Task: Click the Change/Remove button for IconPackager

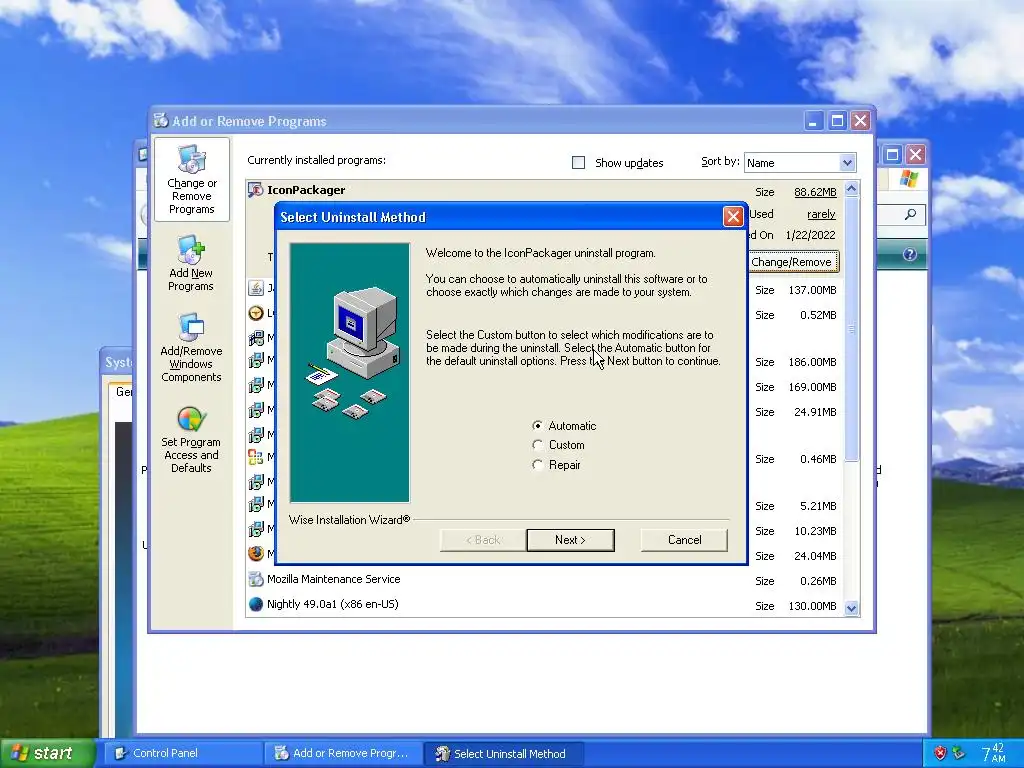Action: click(x=791, y=262)
